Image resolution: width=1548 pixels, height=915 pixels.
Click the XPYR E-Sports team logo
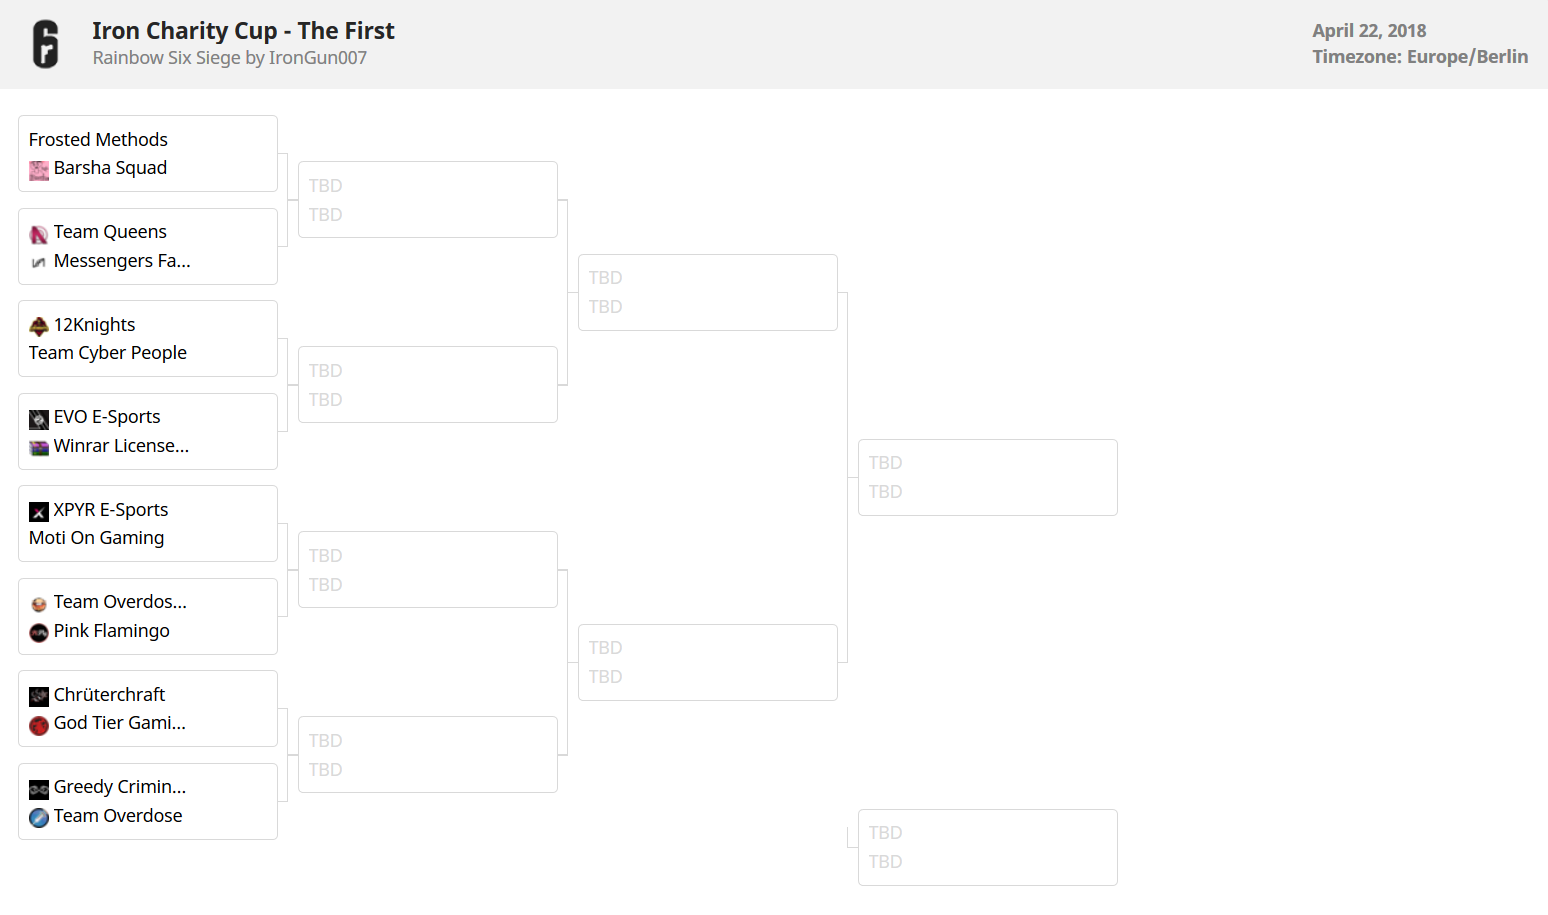39,512
